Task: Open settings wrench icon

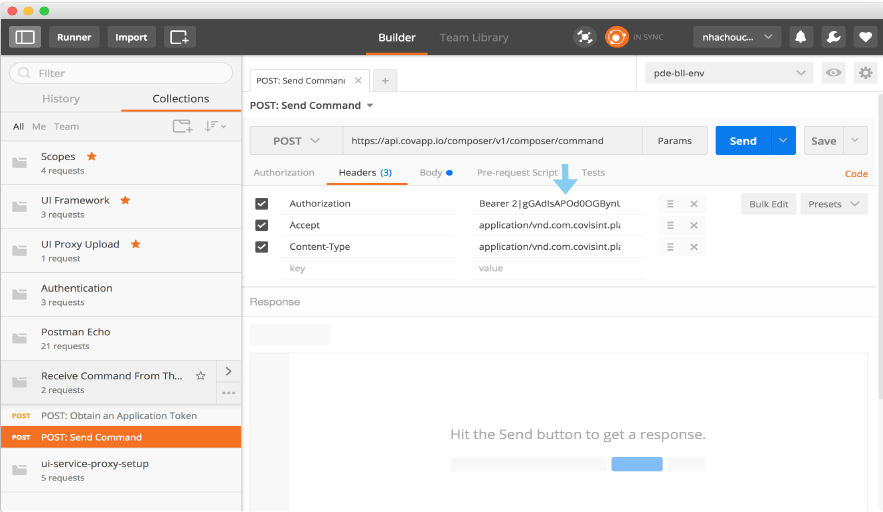Action: click(832, 37)
